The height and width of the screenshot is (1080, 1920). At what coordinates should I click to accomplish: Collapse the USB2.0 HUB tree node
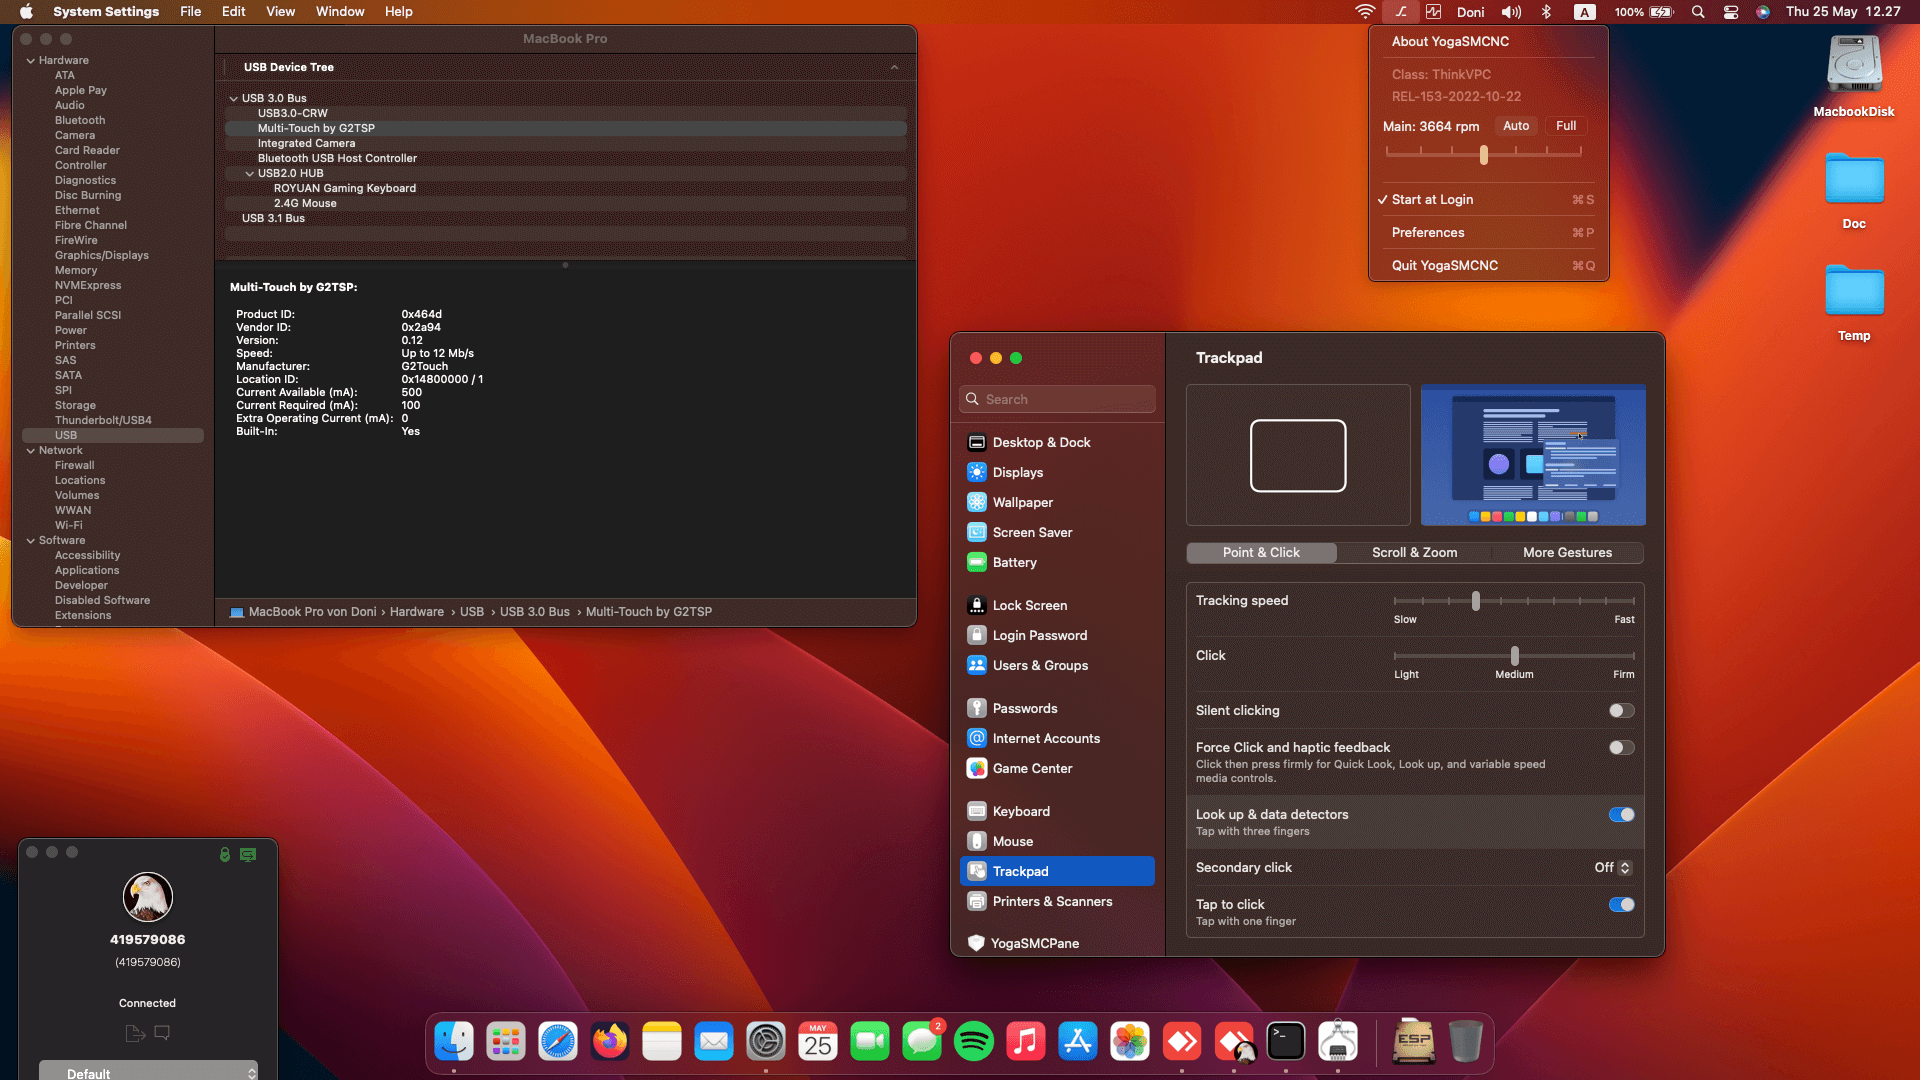(x=250, y=173)
